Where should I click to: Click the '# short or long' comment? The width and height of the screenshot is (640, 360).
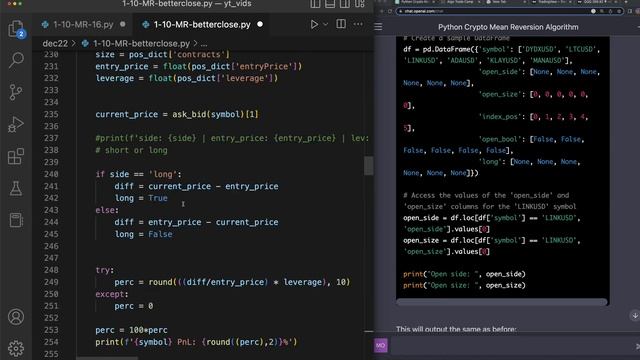(x=131, y=150)
